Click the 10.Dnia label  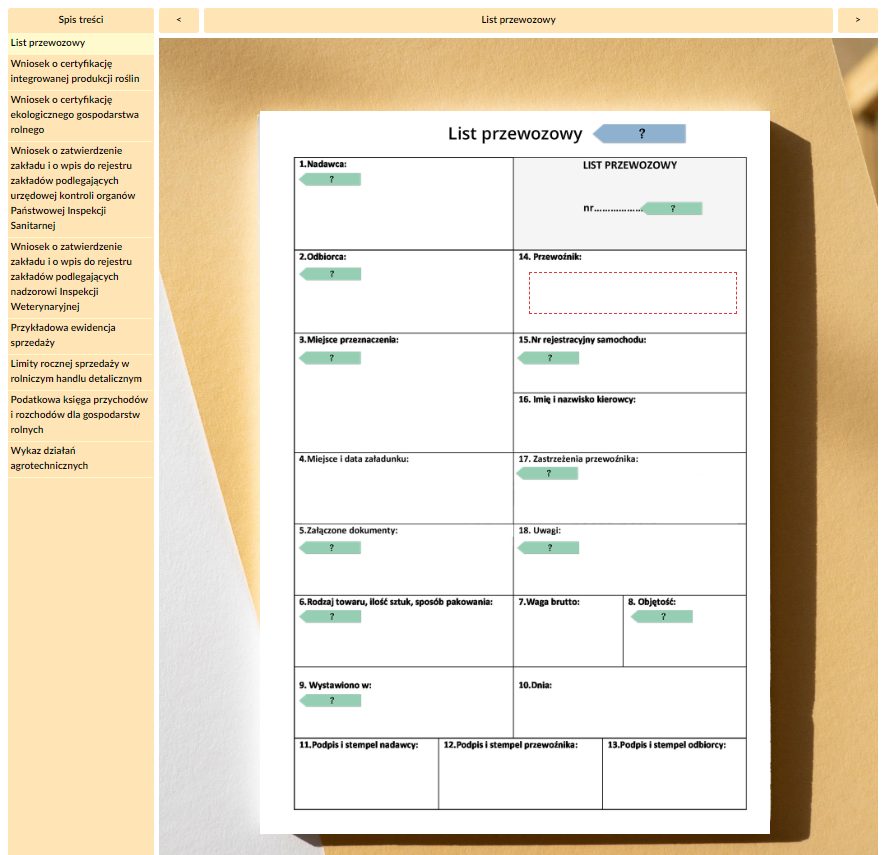coord(535,685)
